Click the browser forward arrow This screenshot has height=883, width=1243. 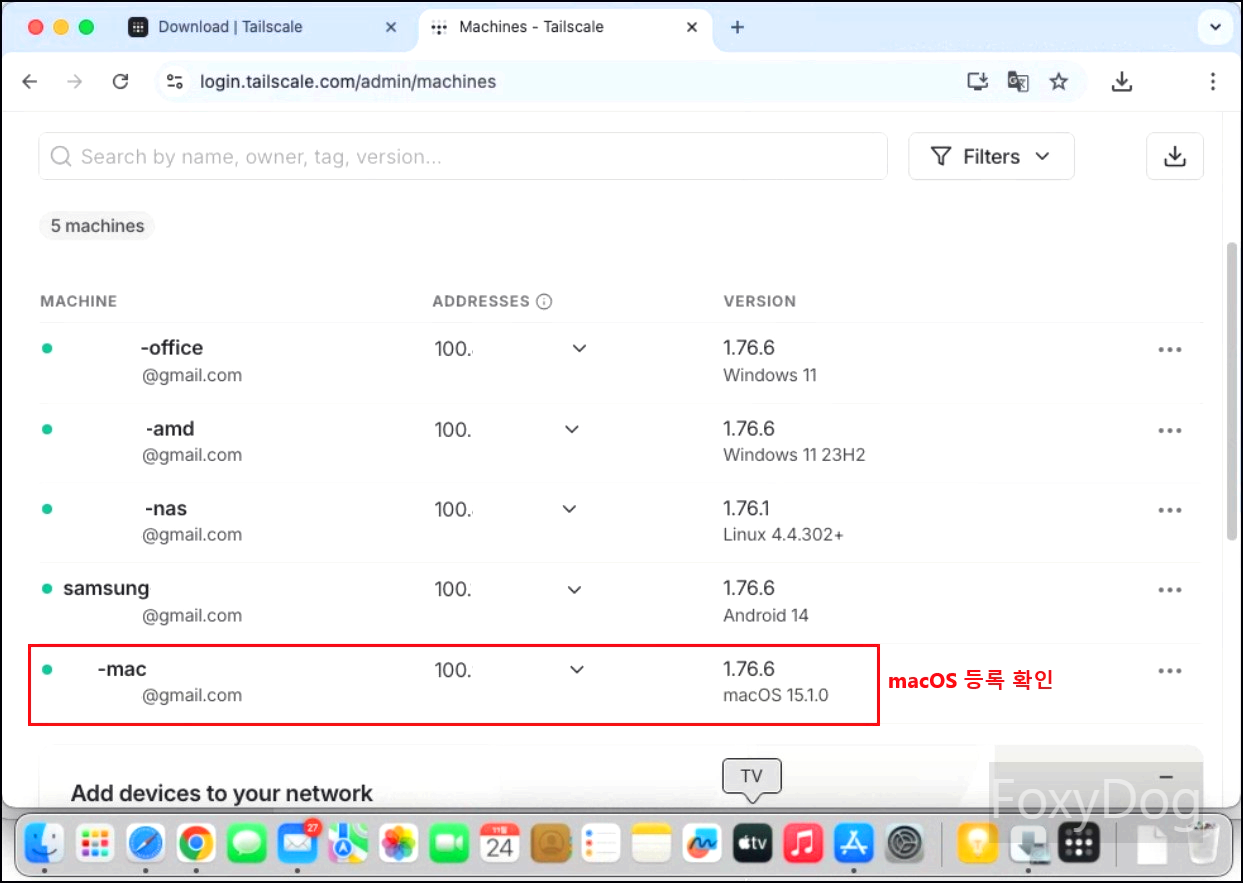coord(75,82)
